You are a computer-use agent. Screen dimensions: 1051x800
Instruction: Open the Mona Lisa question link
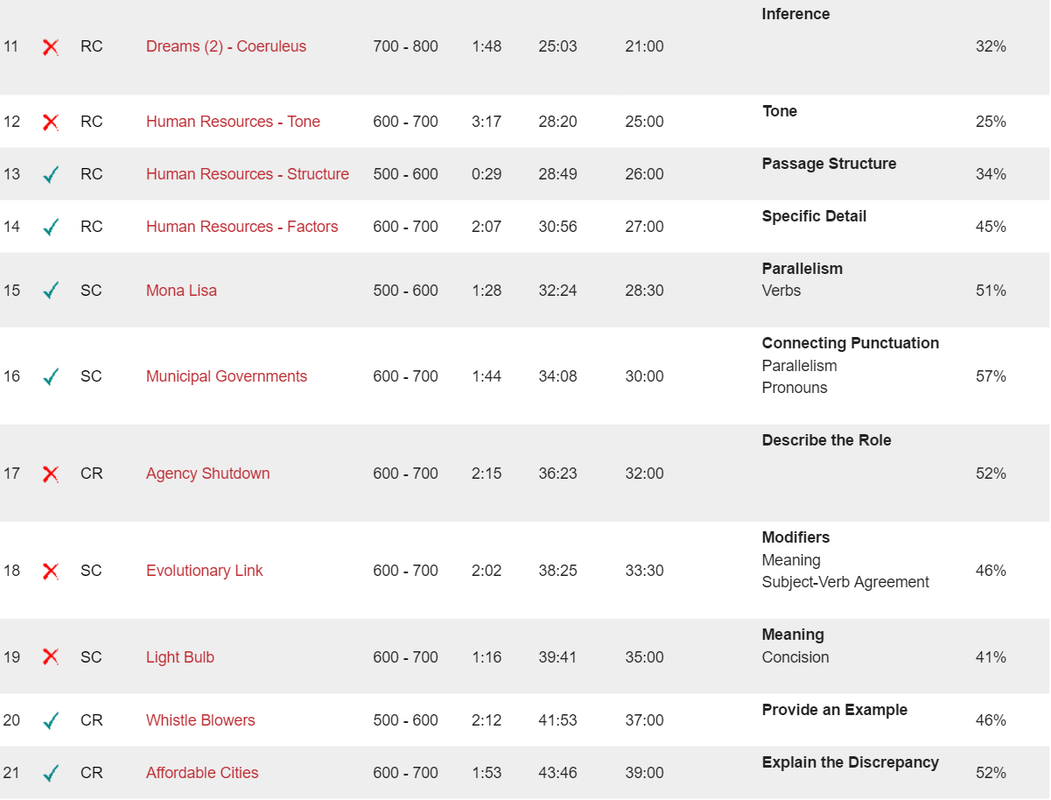[x=181, y=290]
